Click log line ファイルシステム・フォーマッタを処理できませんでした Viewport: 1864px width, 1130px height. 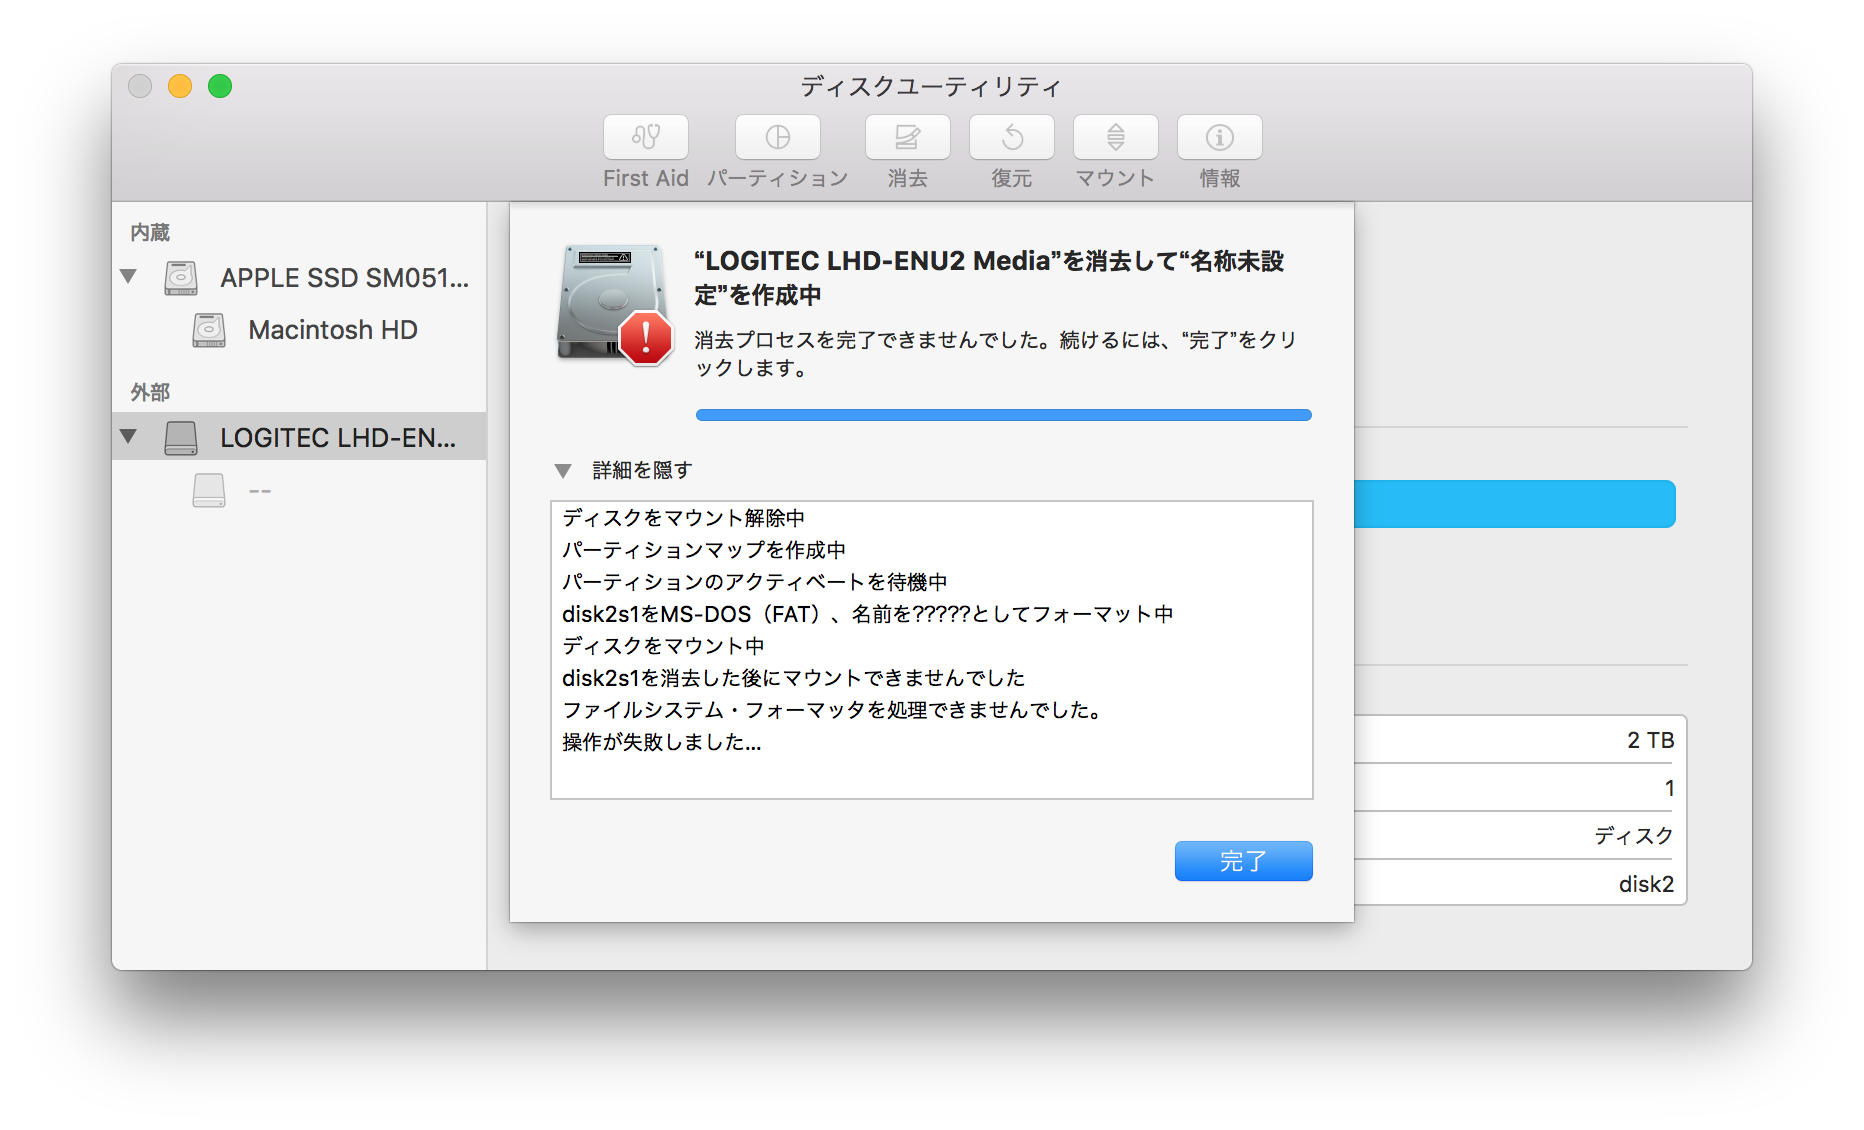click(x=834, y=710)
